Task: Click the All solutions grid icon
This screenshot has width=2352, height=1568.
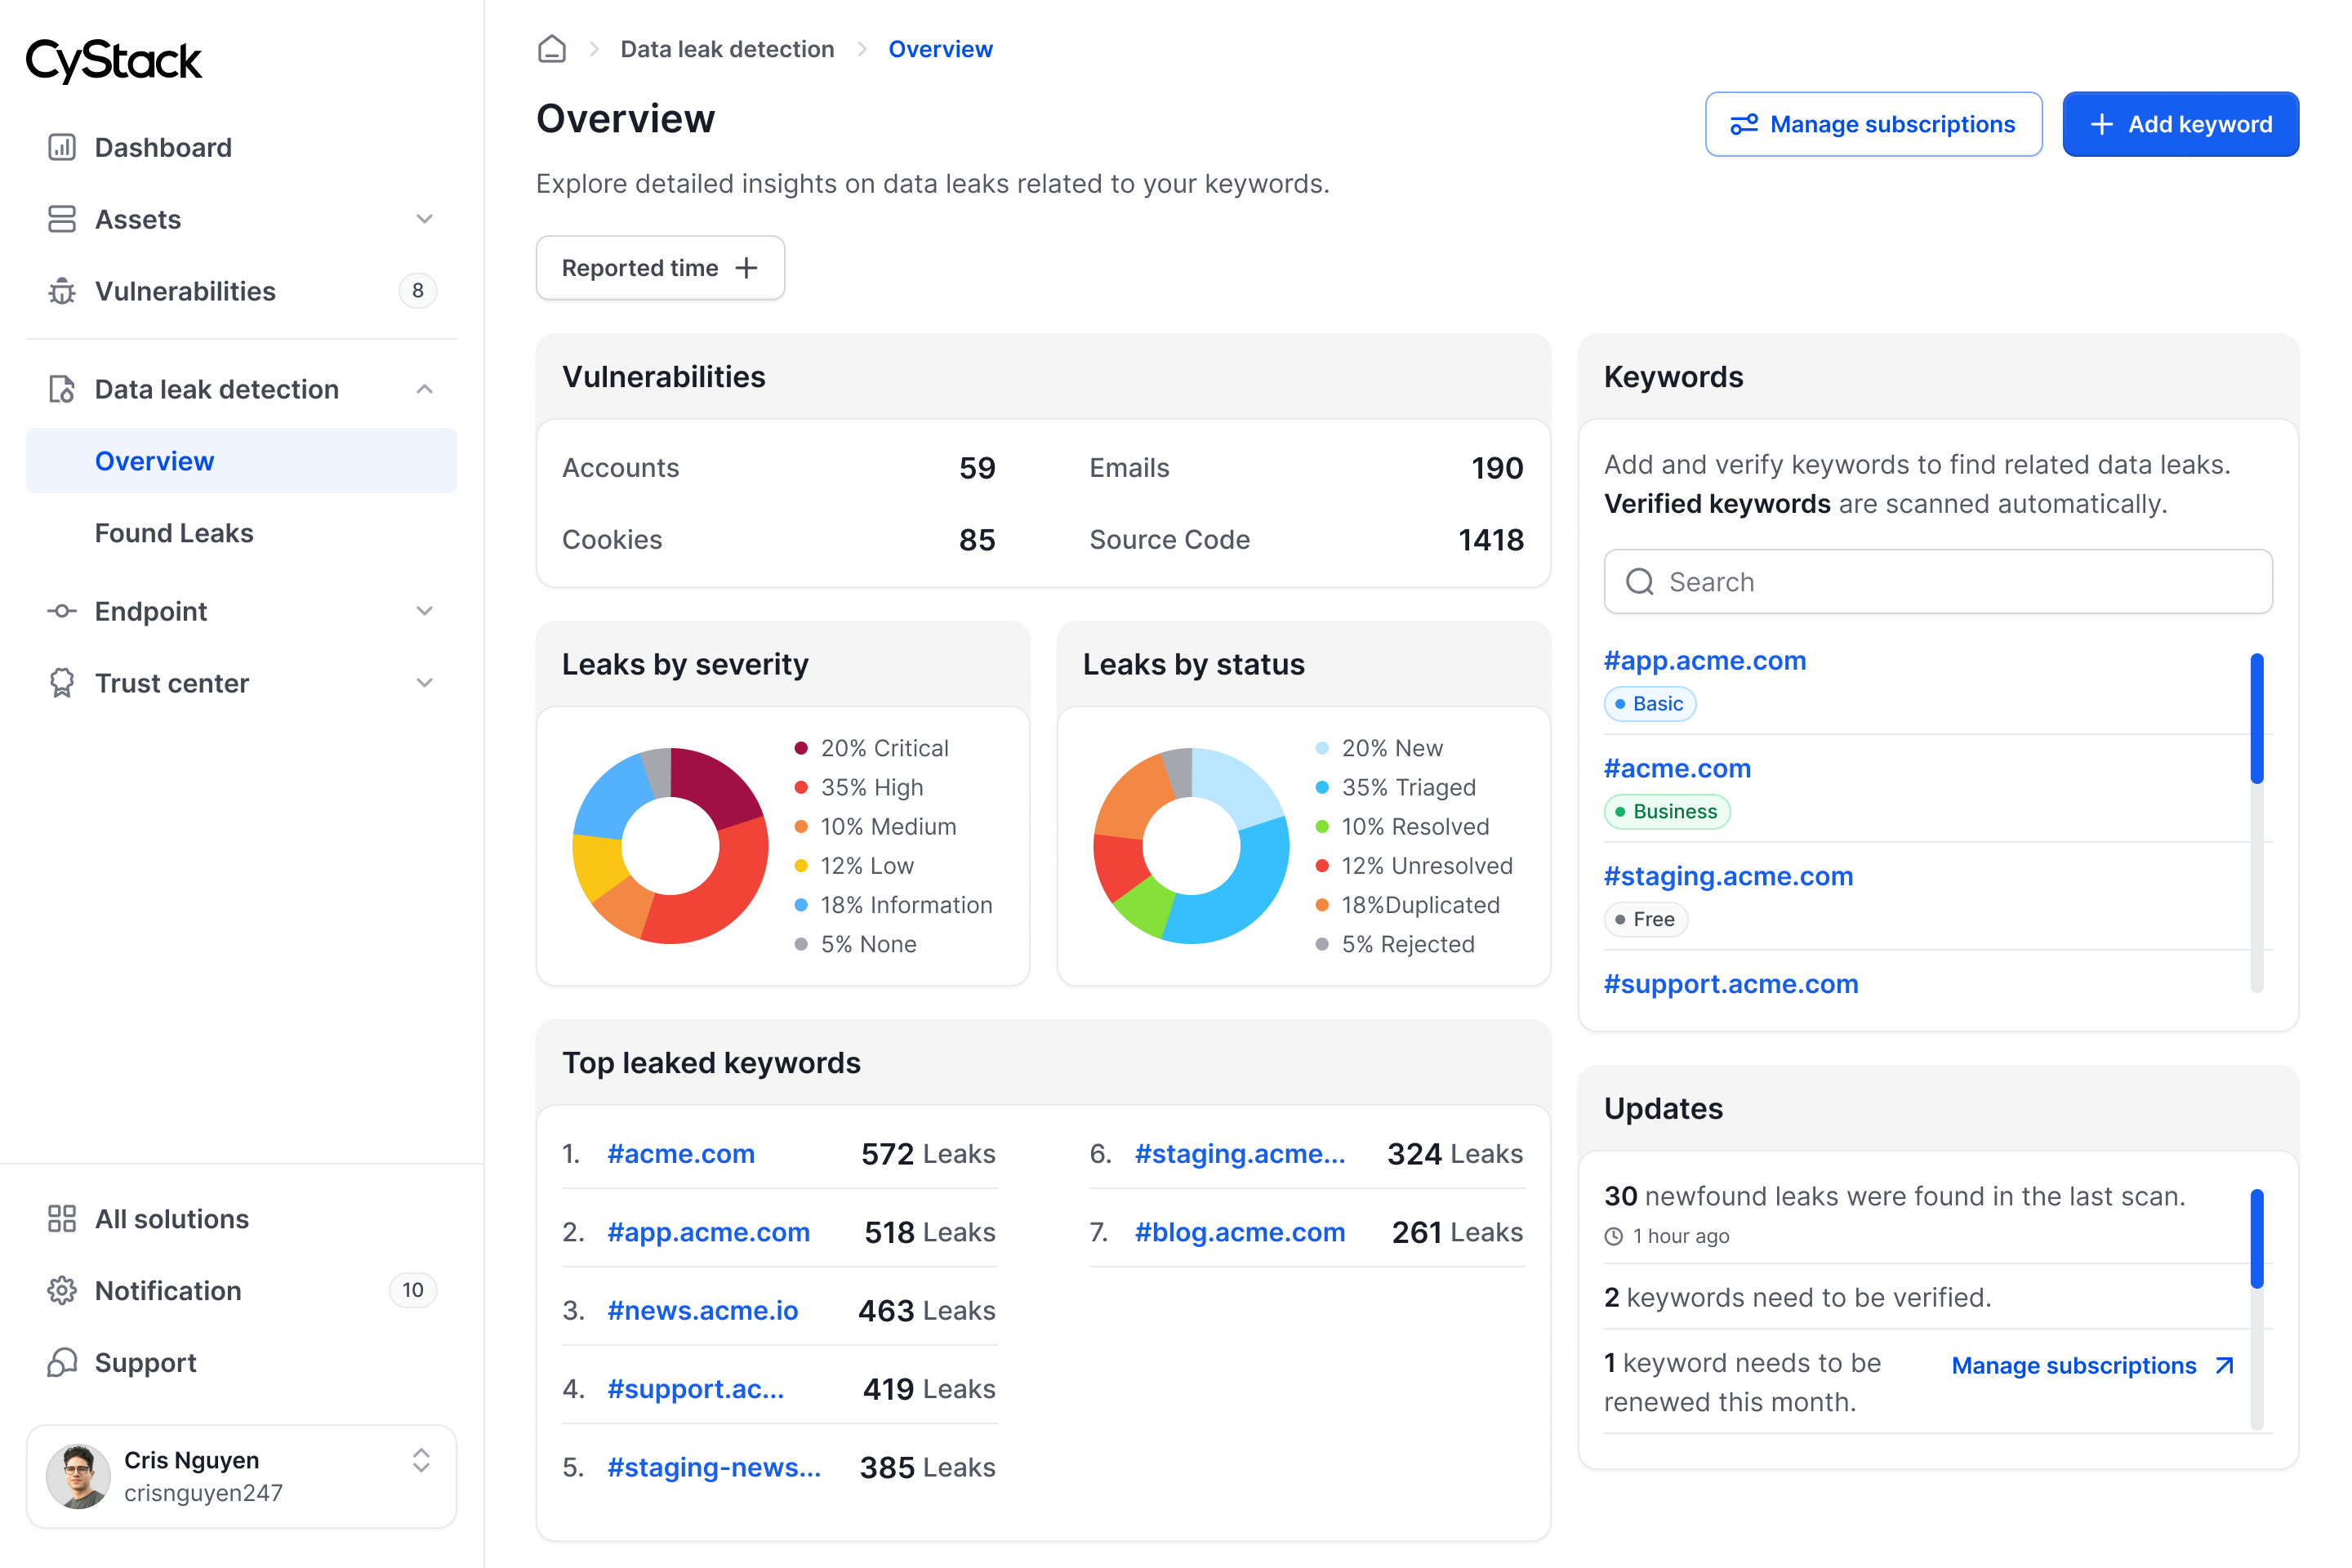Action: coord(62,1219)
